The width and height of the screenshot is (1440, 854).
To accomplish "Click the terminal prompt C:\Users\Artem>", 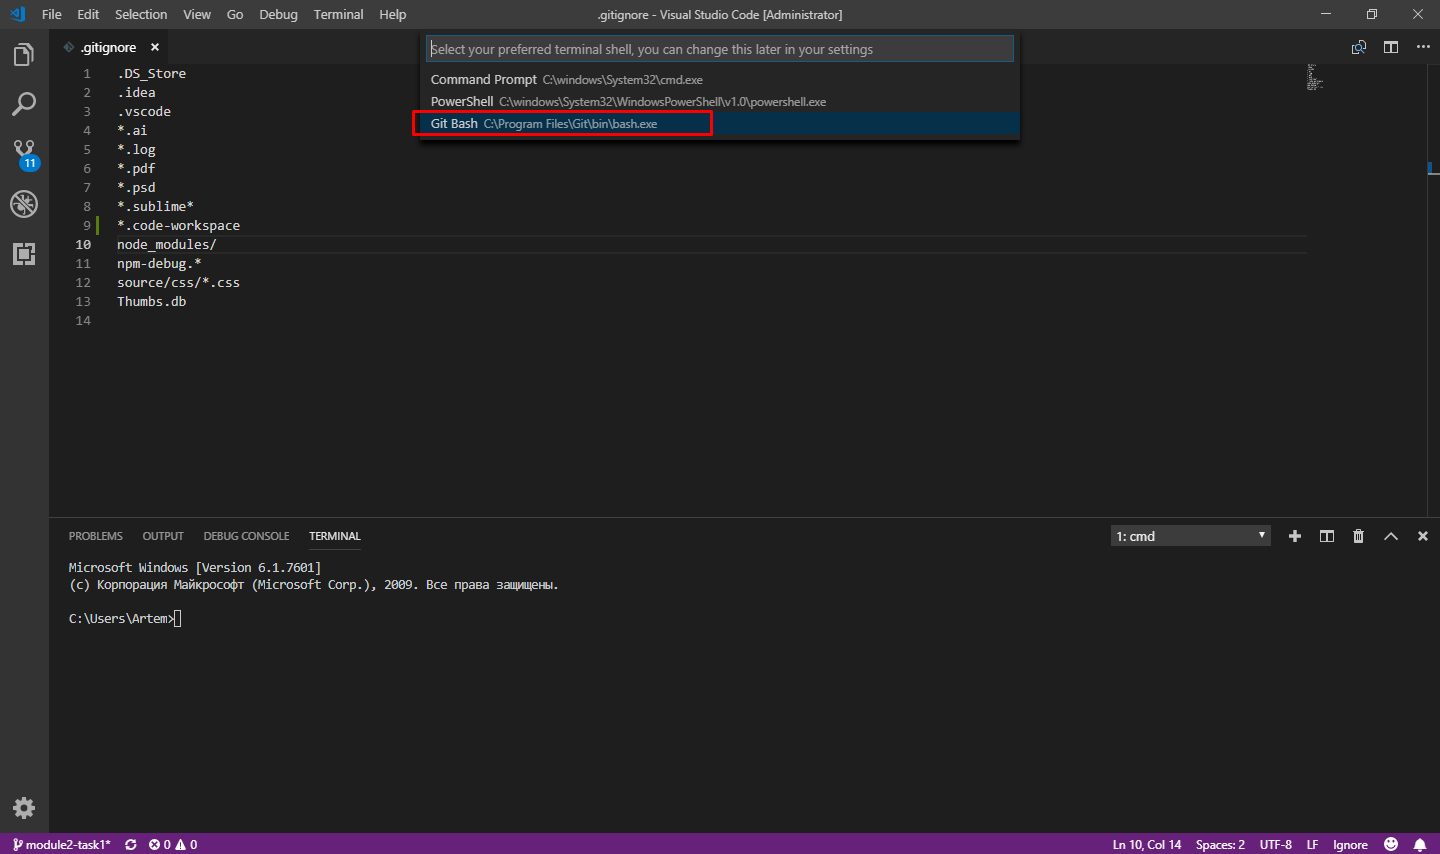I will [121, 618].
